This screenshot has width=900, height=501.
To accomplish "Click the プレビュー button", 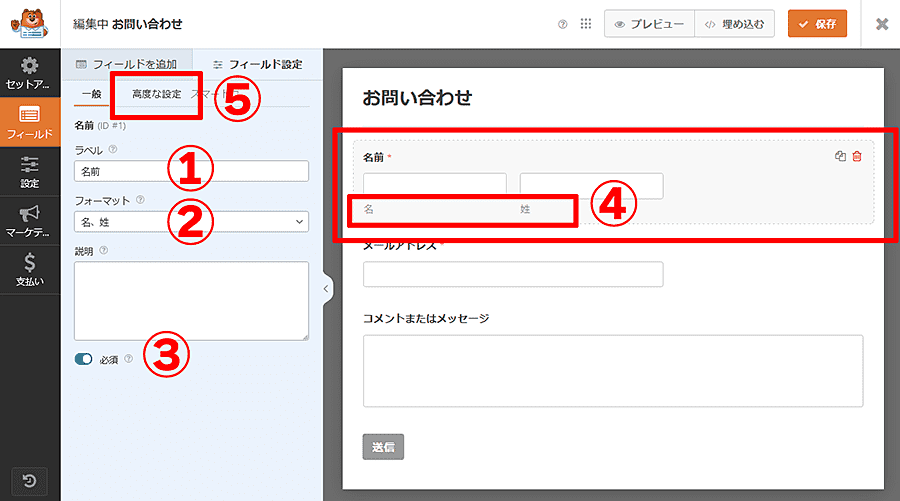I will coord(649,24).
